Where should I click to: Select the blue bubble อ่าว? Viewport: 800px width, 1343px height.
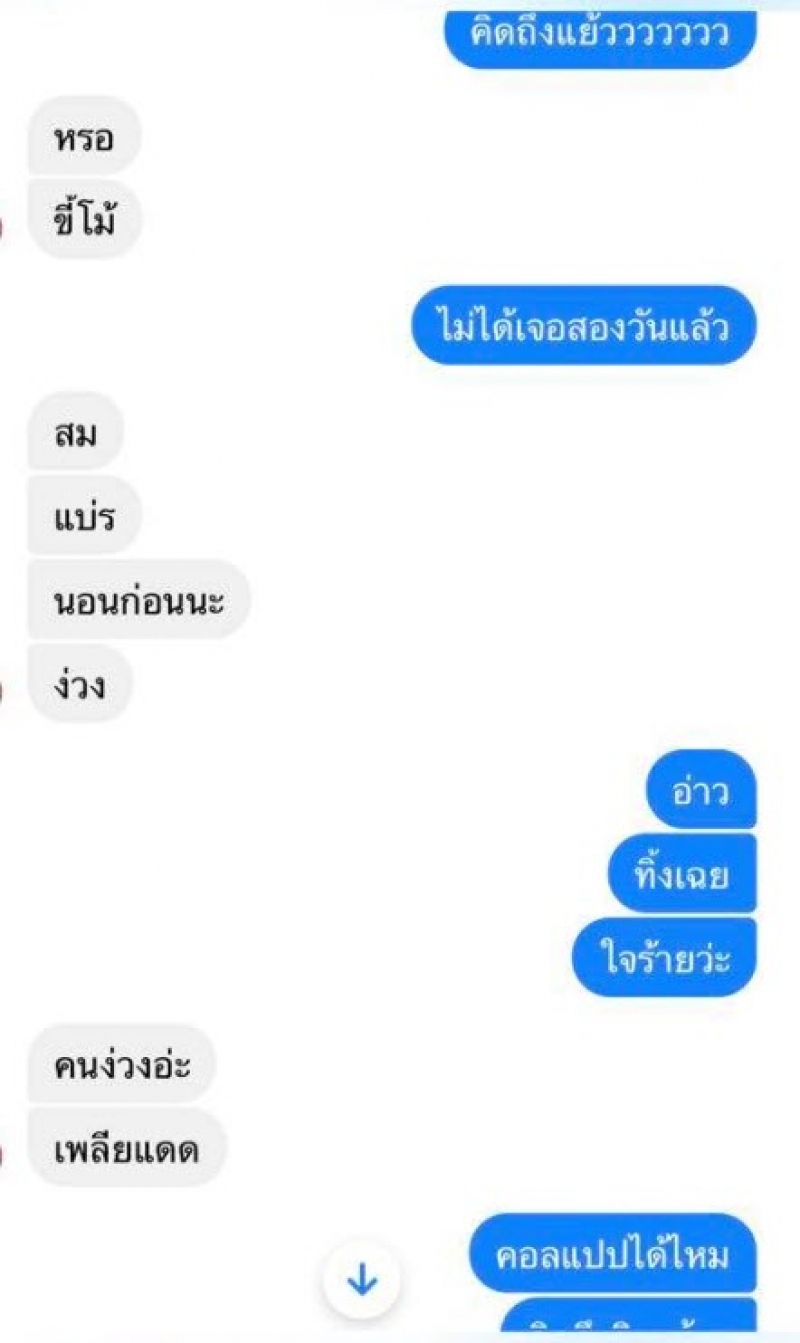(x=701, y=790)
